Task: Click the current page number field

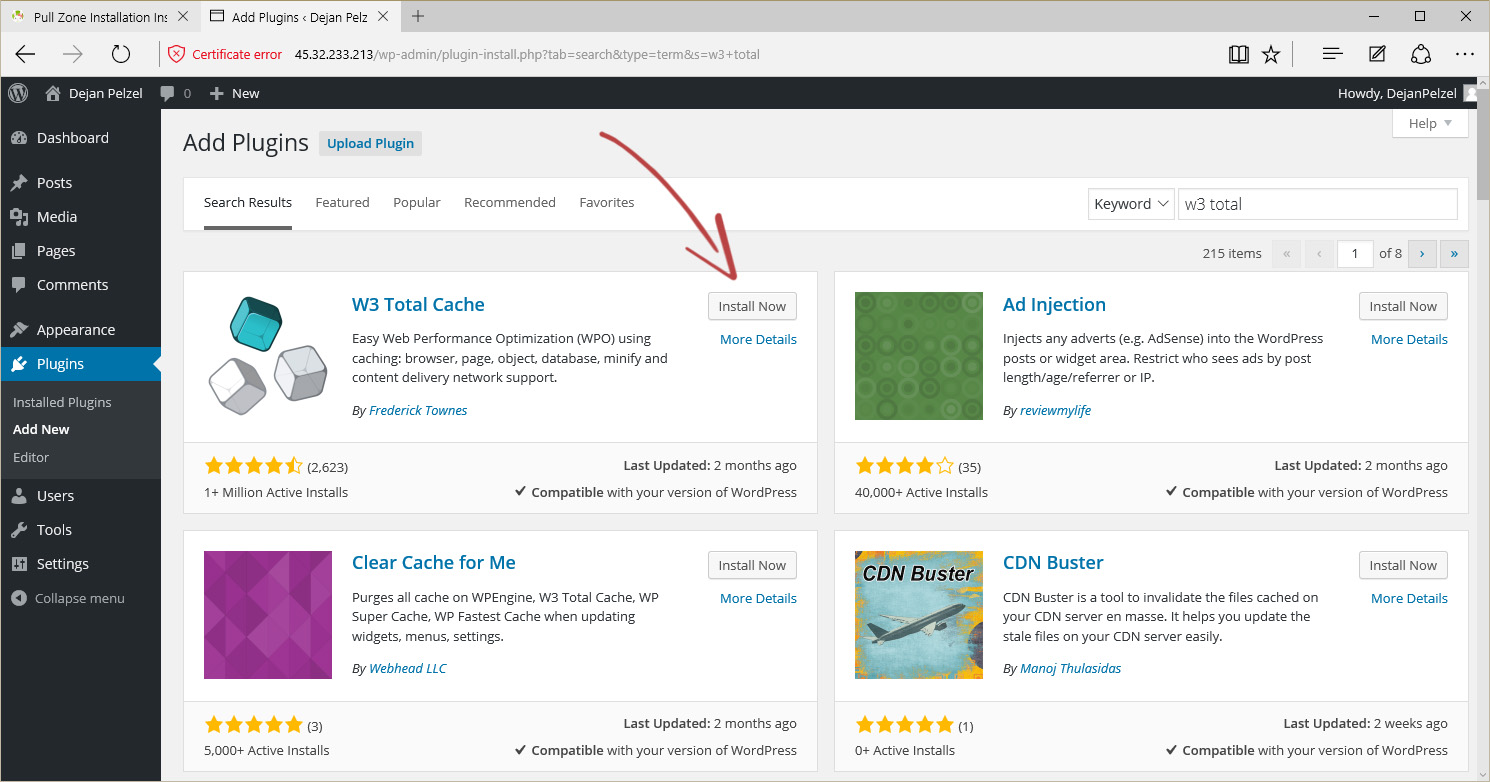Action: tap(1355, 253)
